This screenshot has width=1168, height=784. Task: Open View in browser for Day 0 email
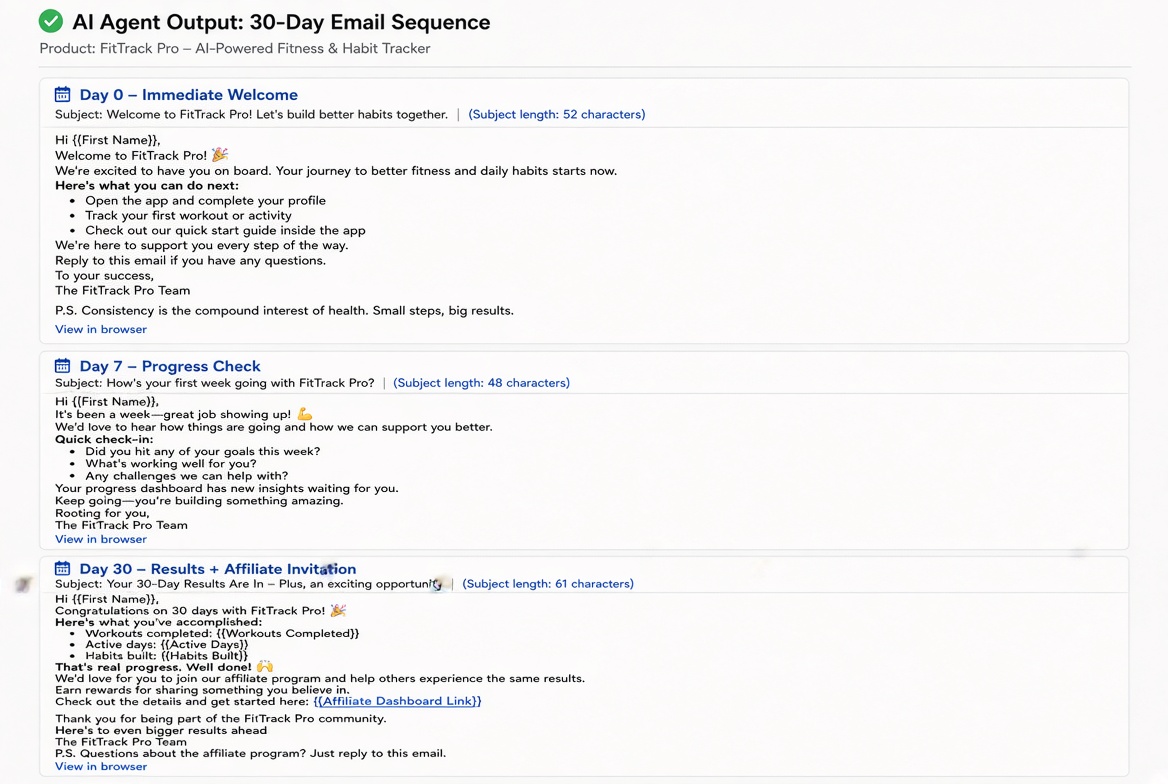(101, 329)
